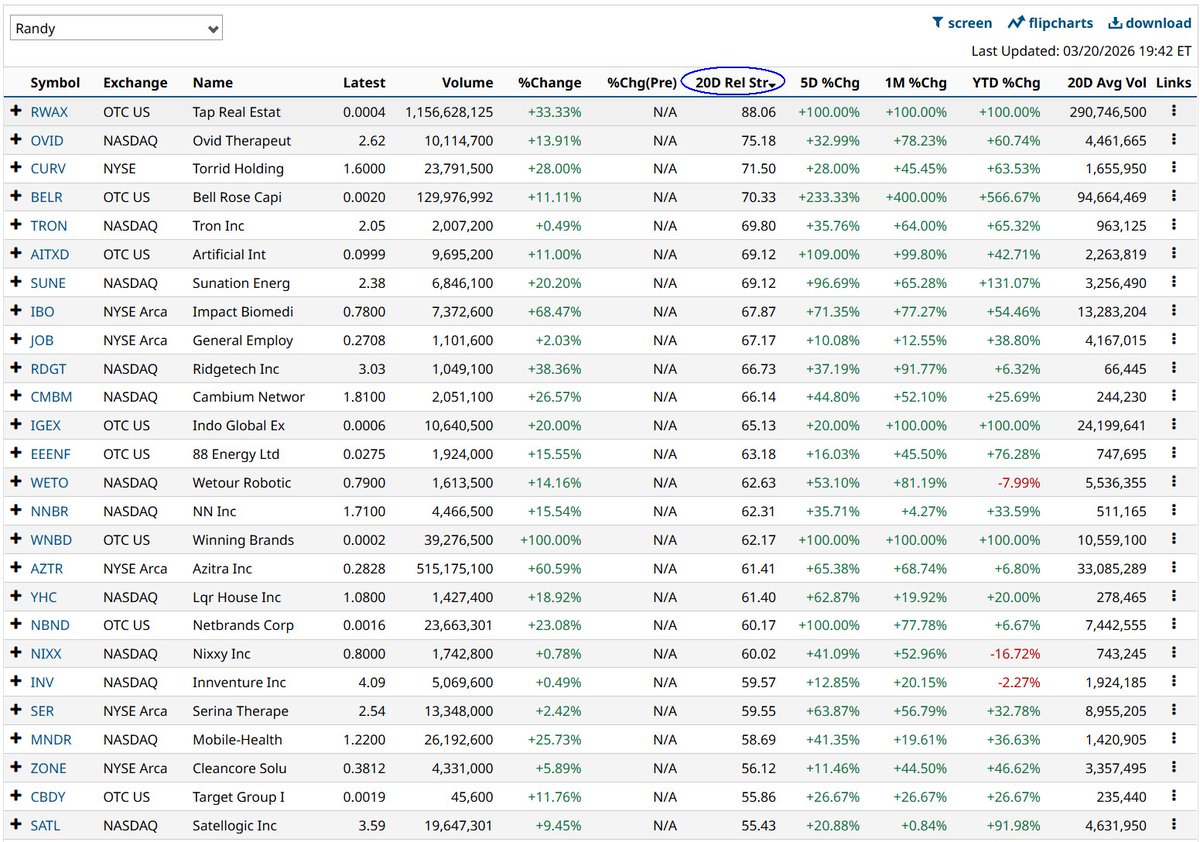
Task: Open the CBDY symbol link
Action: [48, 797]
